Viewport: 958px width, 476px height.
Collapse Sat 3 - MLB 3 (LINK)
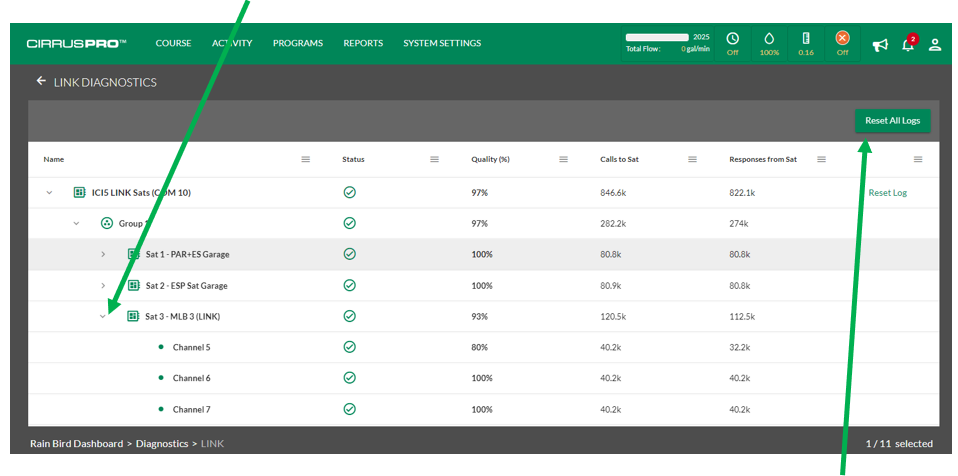pos(103,316)
